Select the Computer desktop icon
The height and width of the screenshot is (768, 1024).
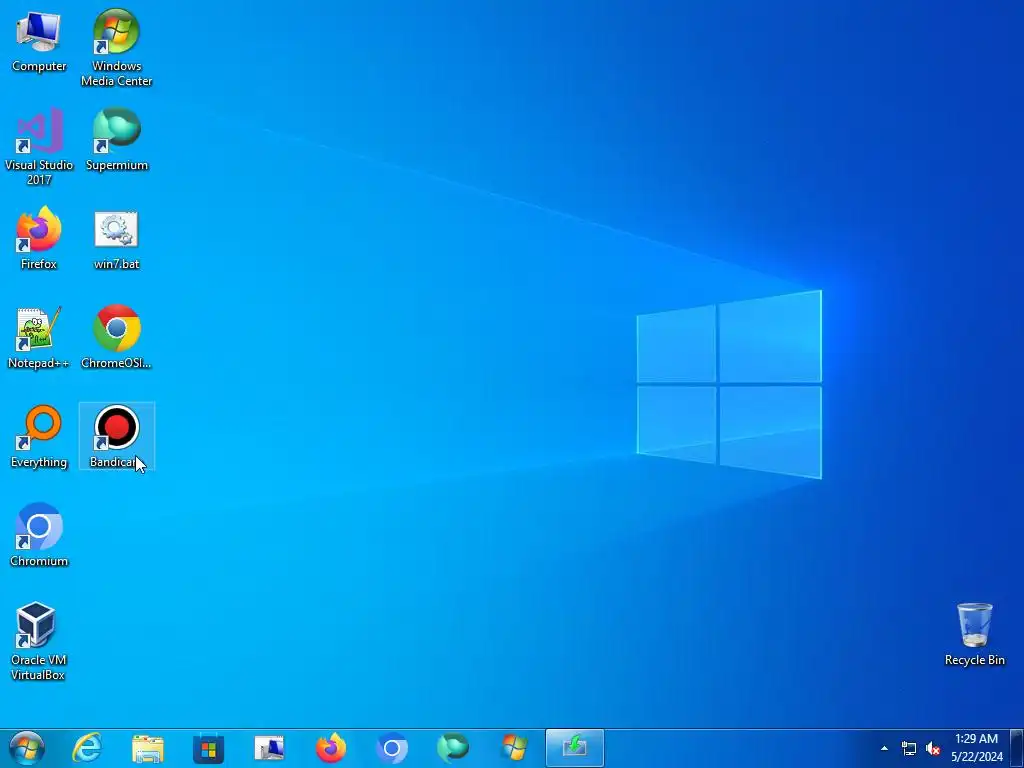[x=39, y=41]
